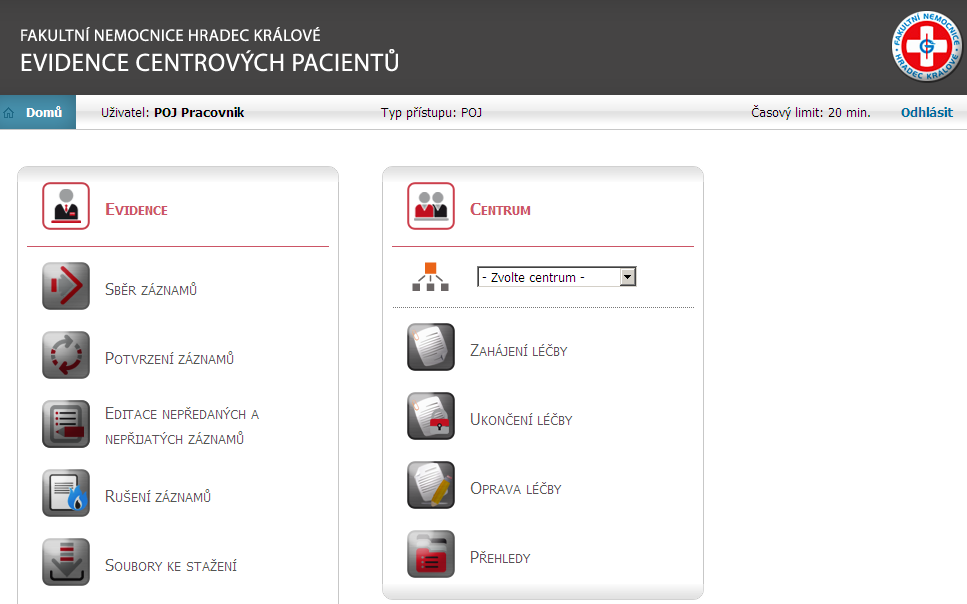Click the Editace nepředaných záznamů list icon

(x=66, y=424)
